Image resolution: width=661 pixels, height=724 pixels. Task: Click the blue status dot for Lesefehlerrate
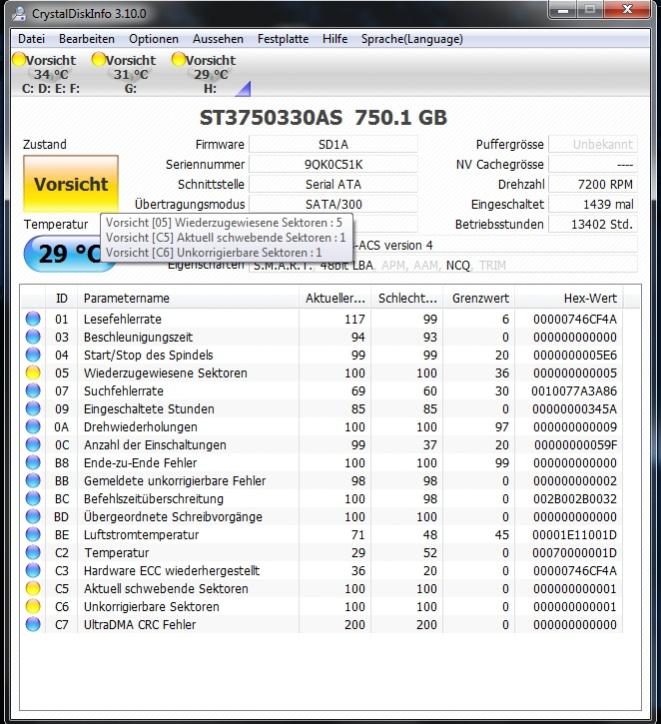point(33,319)
